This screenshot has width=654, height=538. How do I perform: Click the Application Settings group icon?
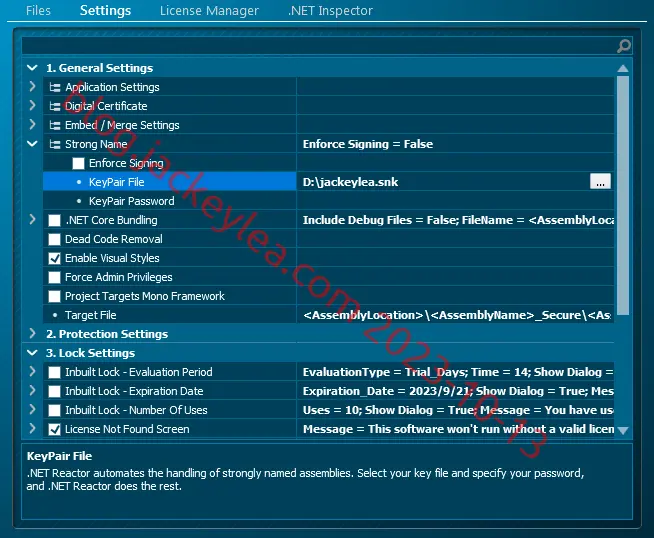tap(55, 87)
